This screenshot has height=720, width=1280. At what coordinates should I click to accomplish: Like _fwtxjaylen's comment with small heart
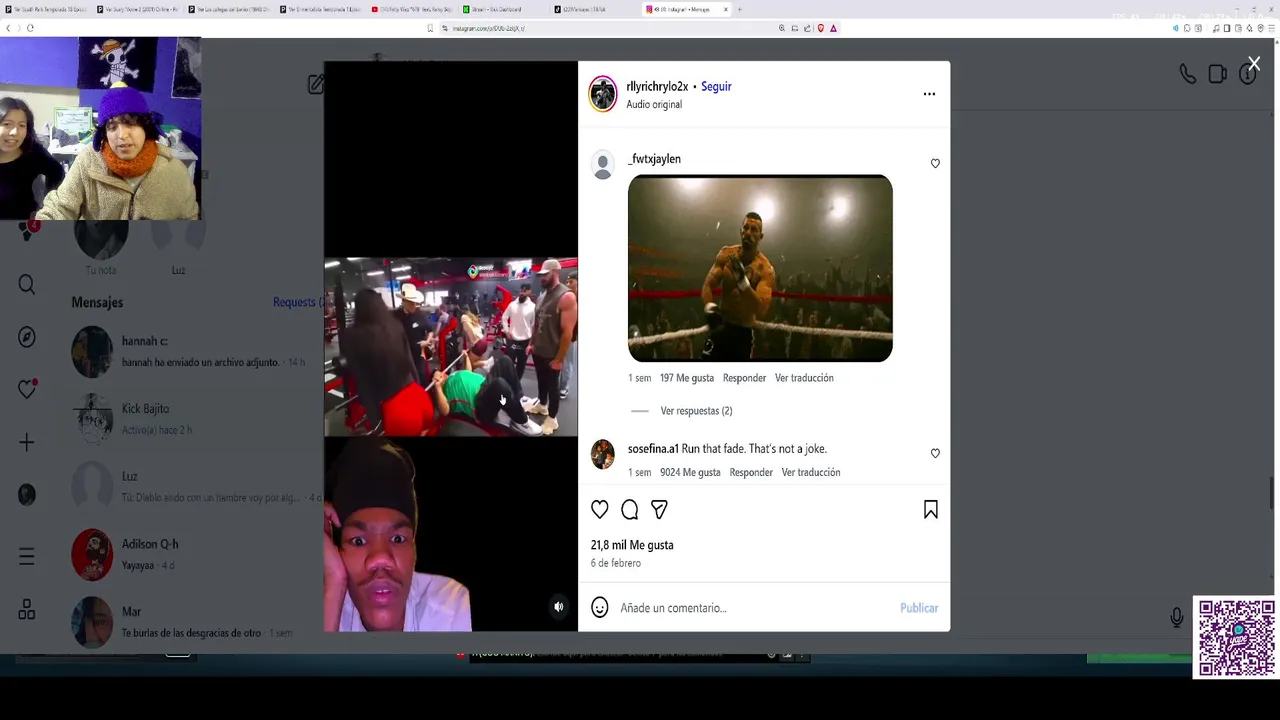coord(935,163)
